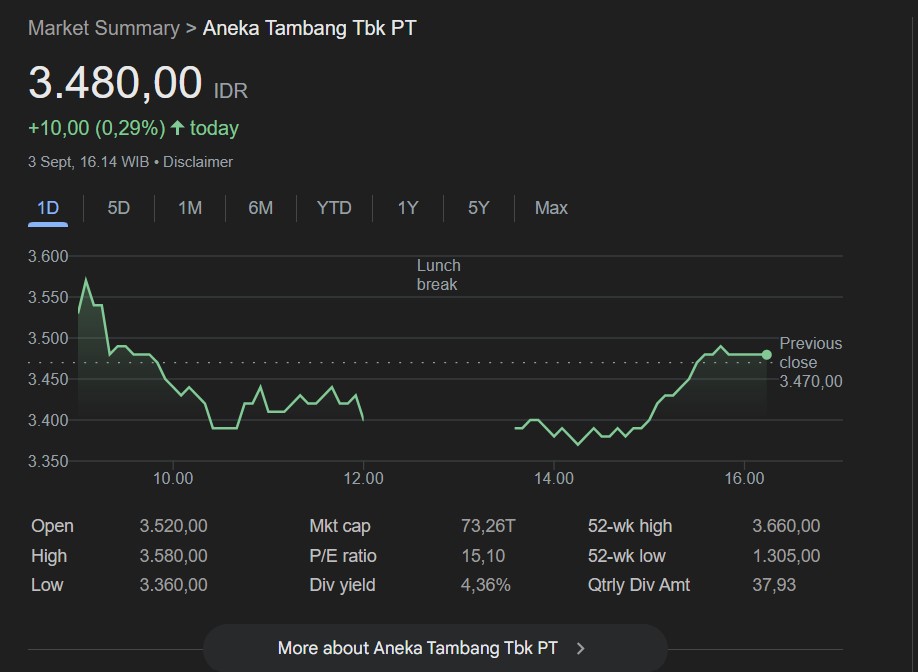Click the green up arrow next to today
Screen dimensions: 918x672
click(177, 128)
